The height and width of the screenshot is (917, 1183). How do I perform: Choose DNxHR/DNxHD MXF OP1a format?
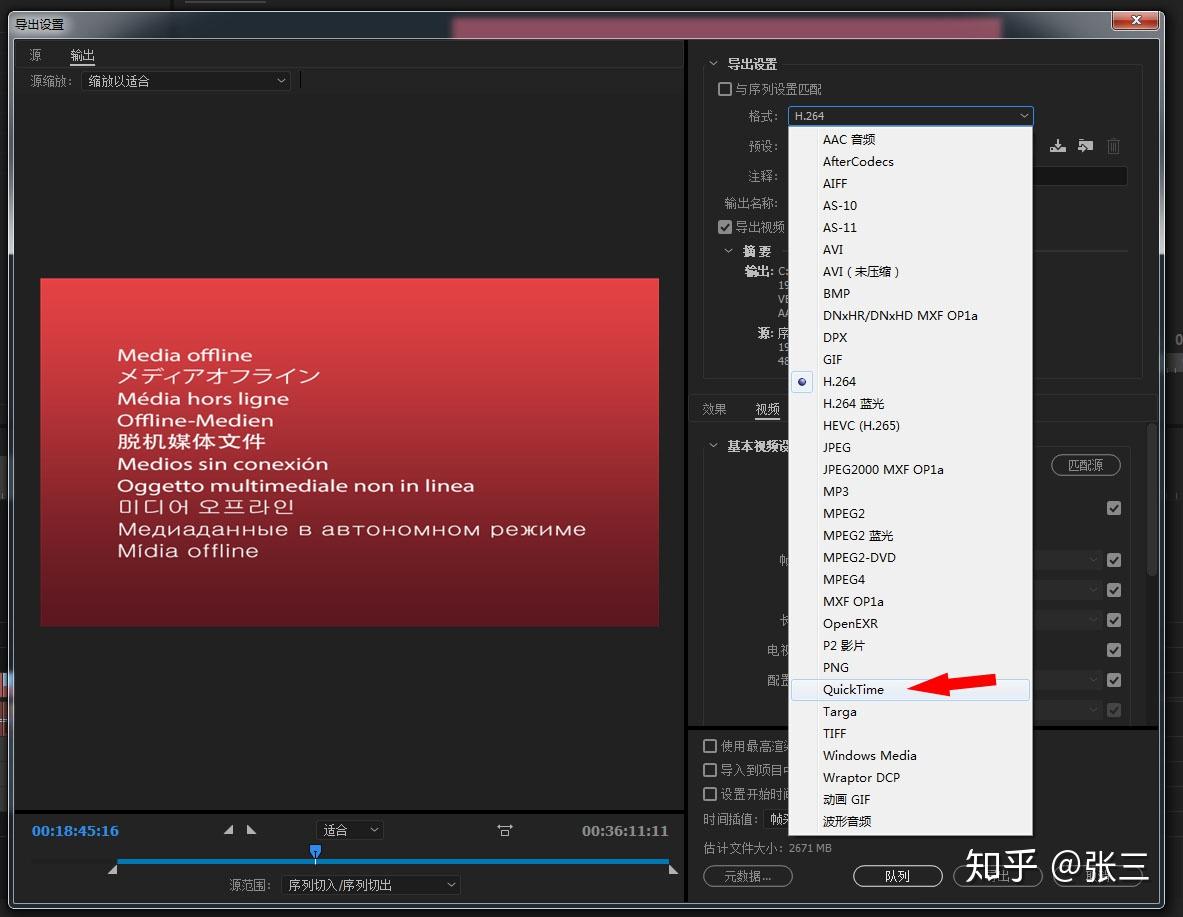point(911,315)
